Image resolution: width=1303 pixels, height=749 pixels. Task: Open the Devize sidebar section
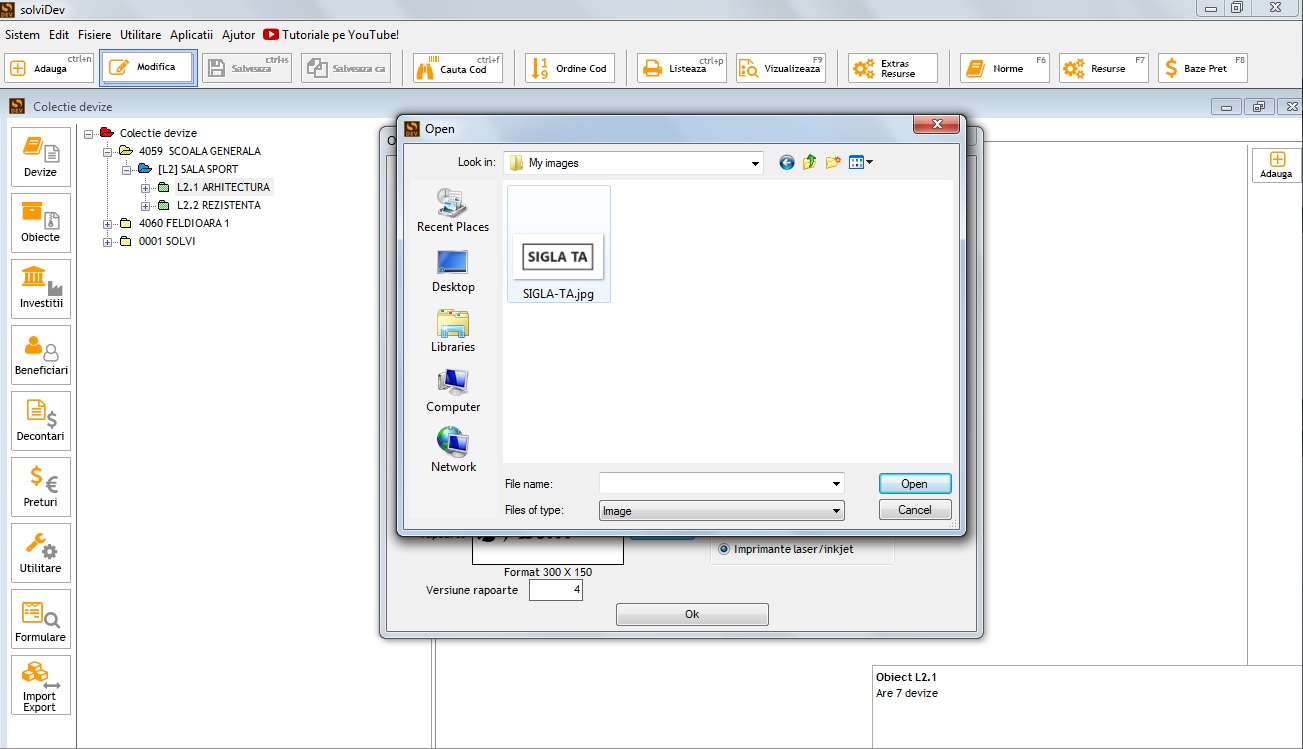click(41, 157)
